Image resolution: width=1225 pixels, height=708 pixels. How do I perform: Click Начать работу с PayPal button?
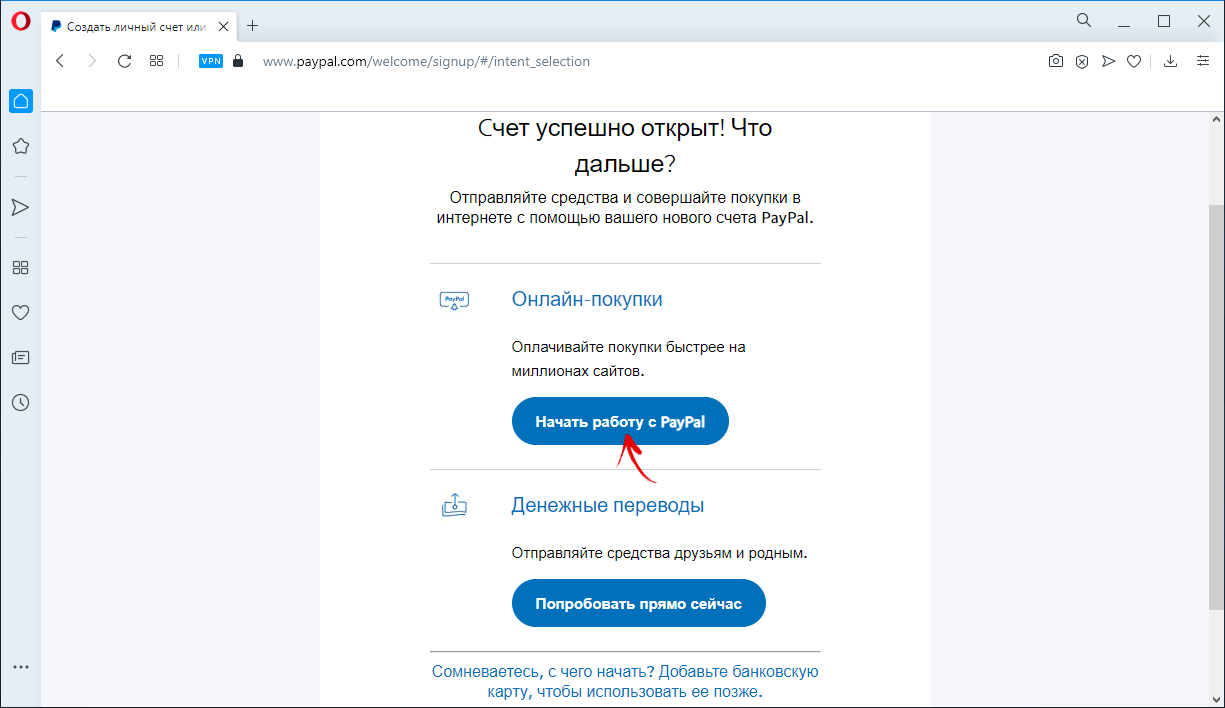[620, 422]
